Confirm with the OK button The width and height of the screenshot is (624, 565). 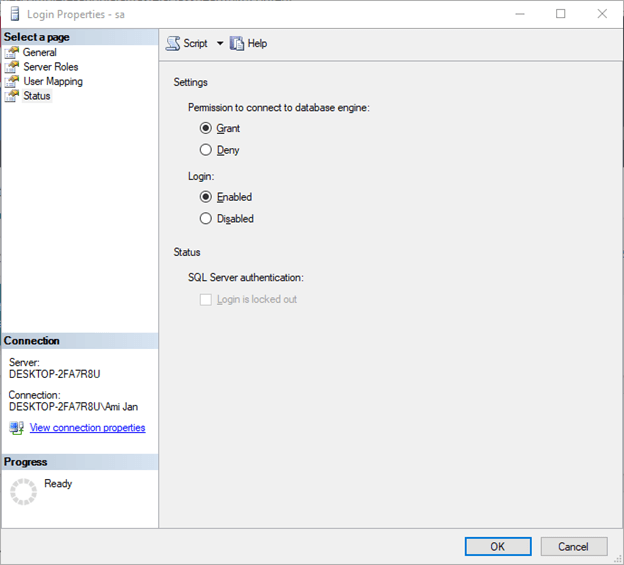point(498,547)
